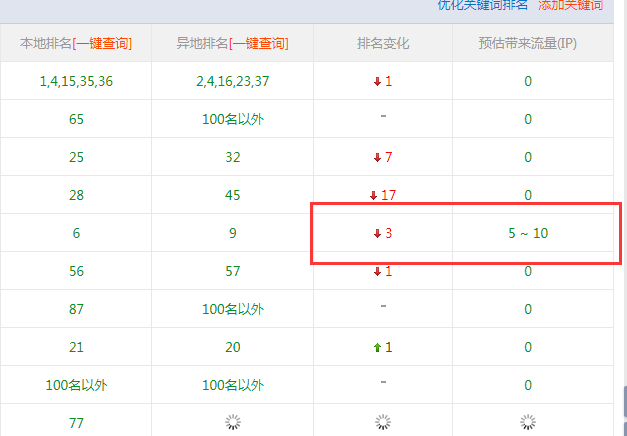Select local rank cell 1,4,15,35,36
The width and height of the screenshot is (627, 436).
[x=76, y=82]
